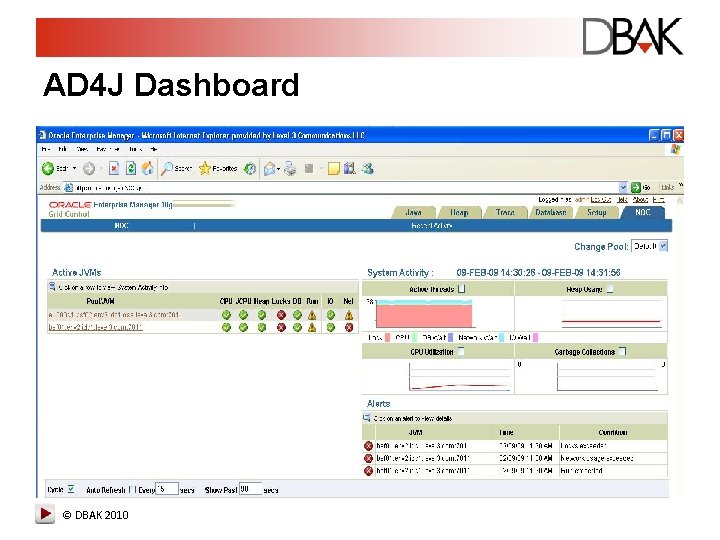Click the CPU Utilization chart
Image resolution: width=720 pixels, height=540 pixels.
pos(460,377)
